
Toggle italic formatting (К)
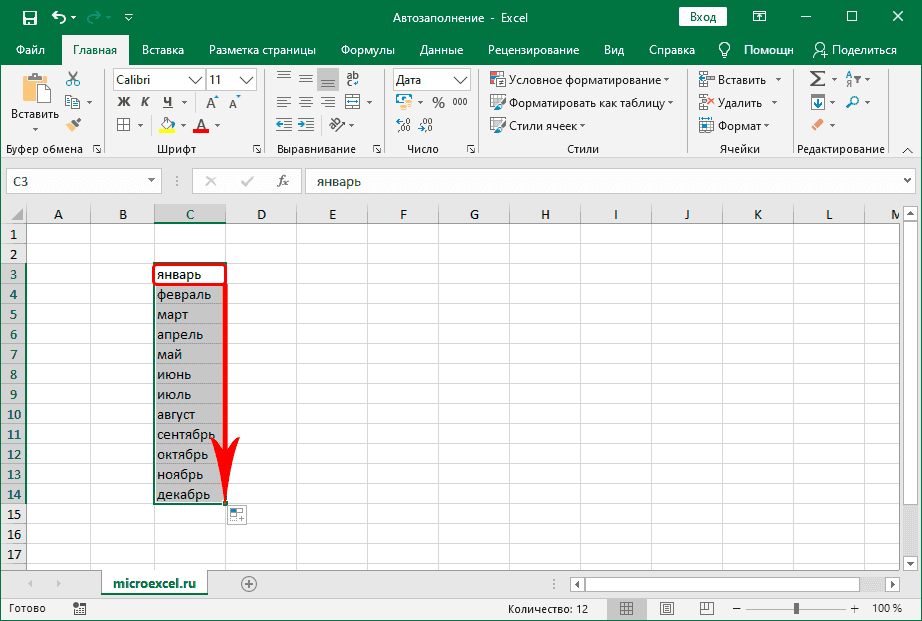click(146, 102)
